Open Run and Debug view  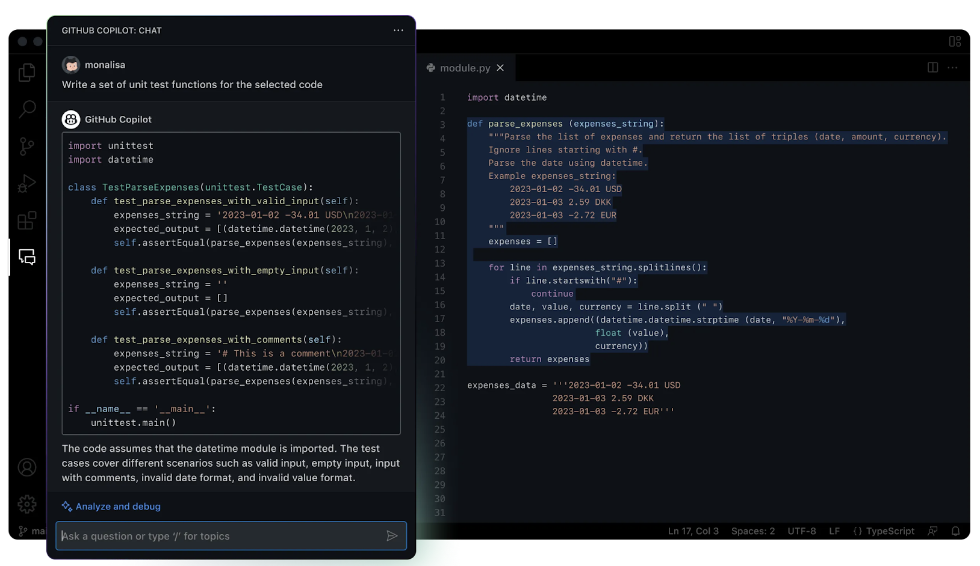(27, 183)
